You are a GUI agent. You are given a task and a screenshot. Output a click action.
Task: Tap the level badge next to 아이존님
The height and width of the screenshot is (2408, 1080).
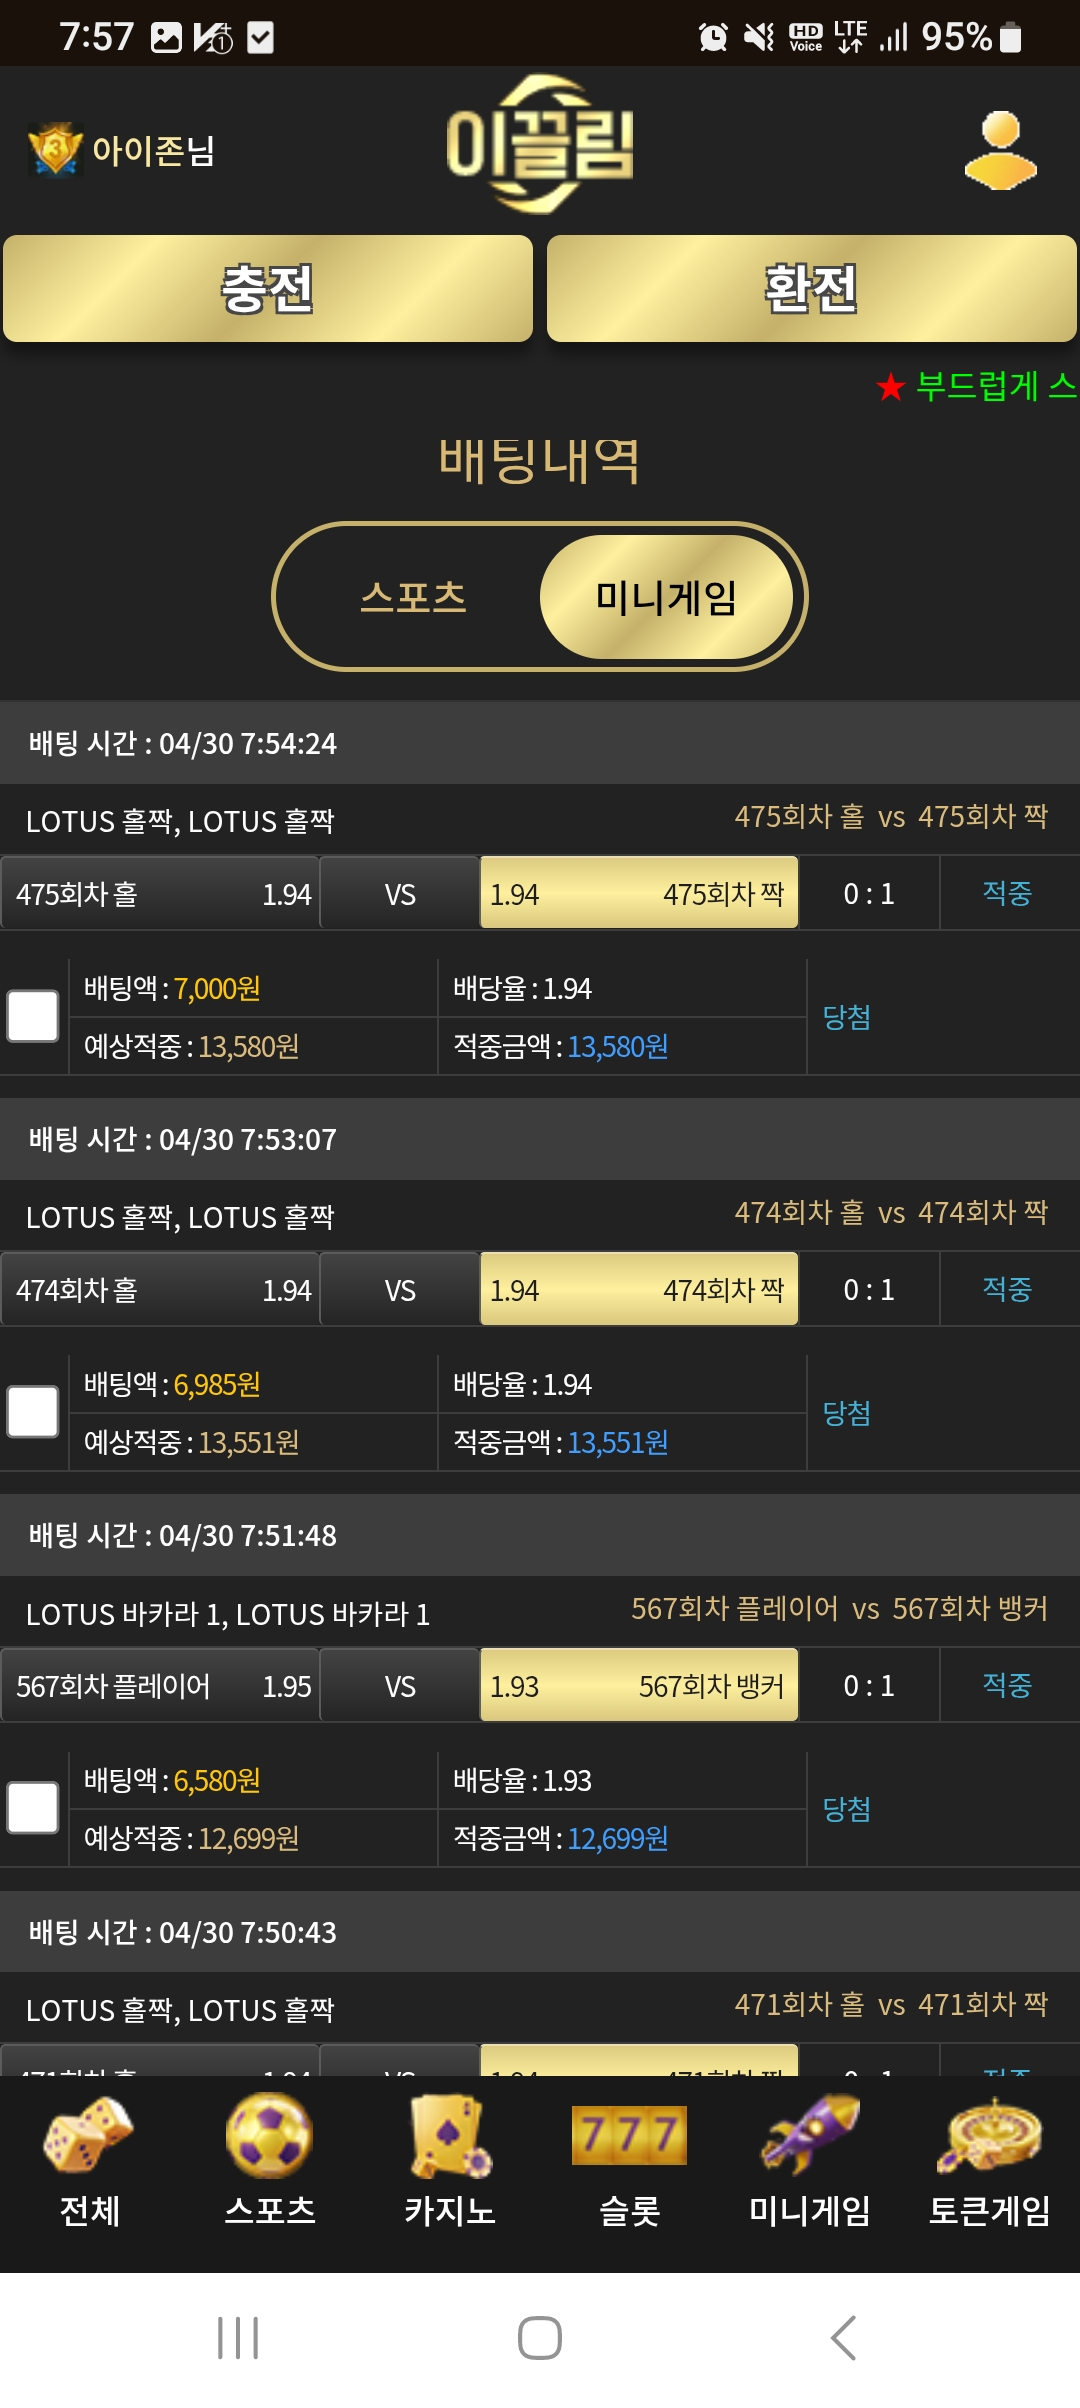tap(55, 150)
